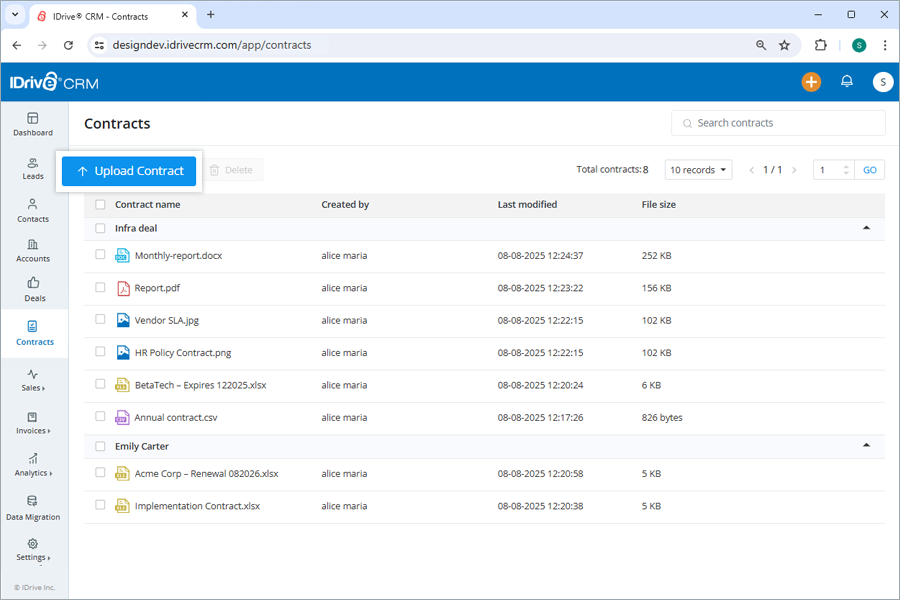This screenshot has height=600, width=900.
Task: Select the Emily Carter group checkbox
Action: click(x=99, y=445)
